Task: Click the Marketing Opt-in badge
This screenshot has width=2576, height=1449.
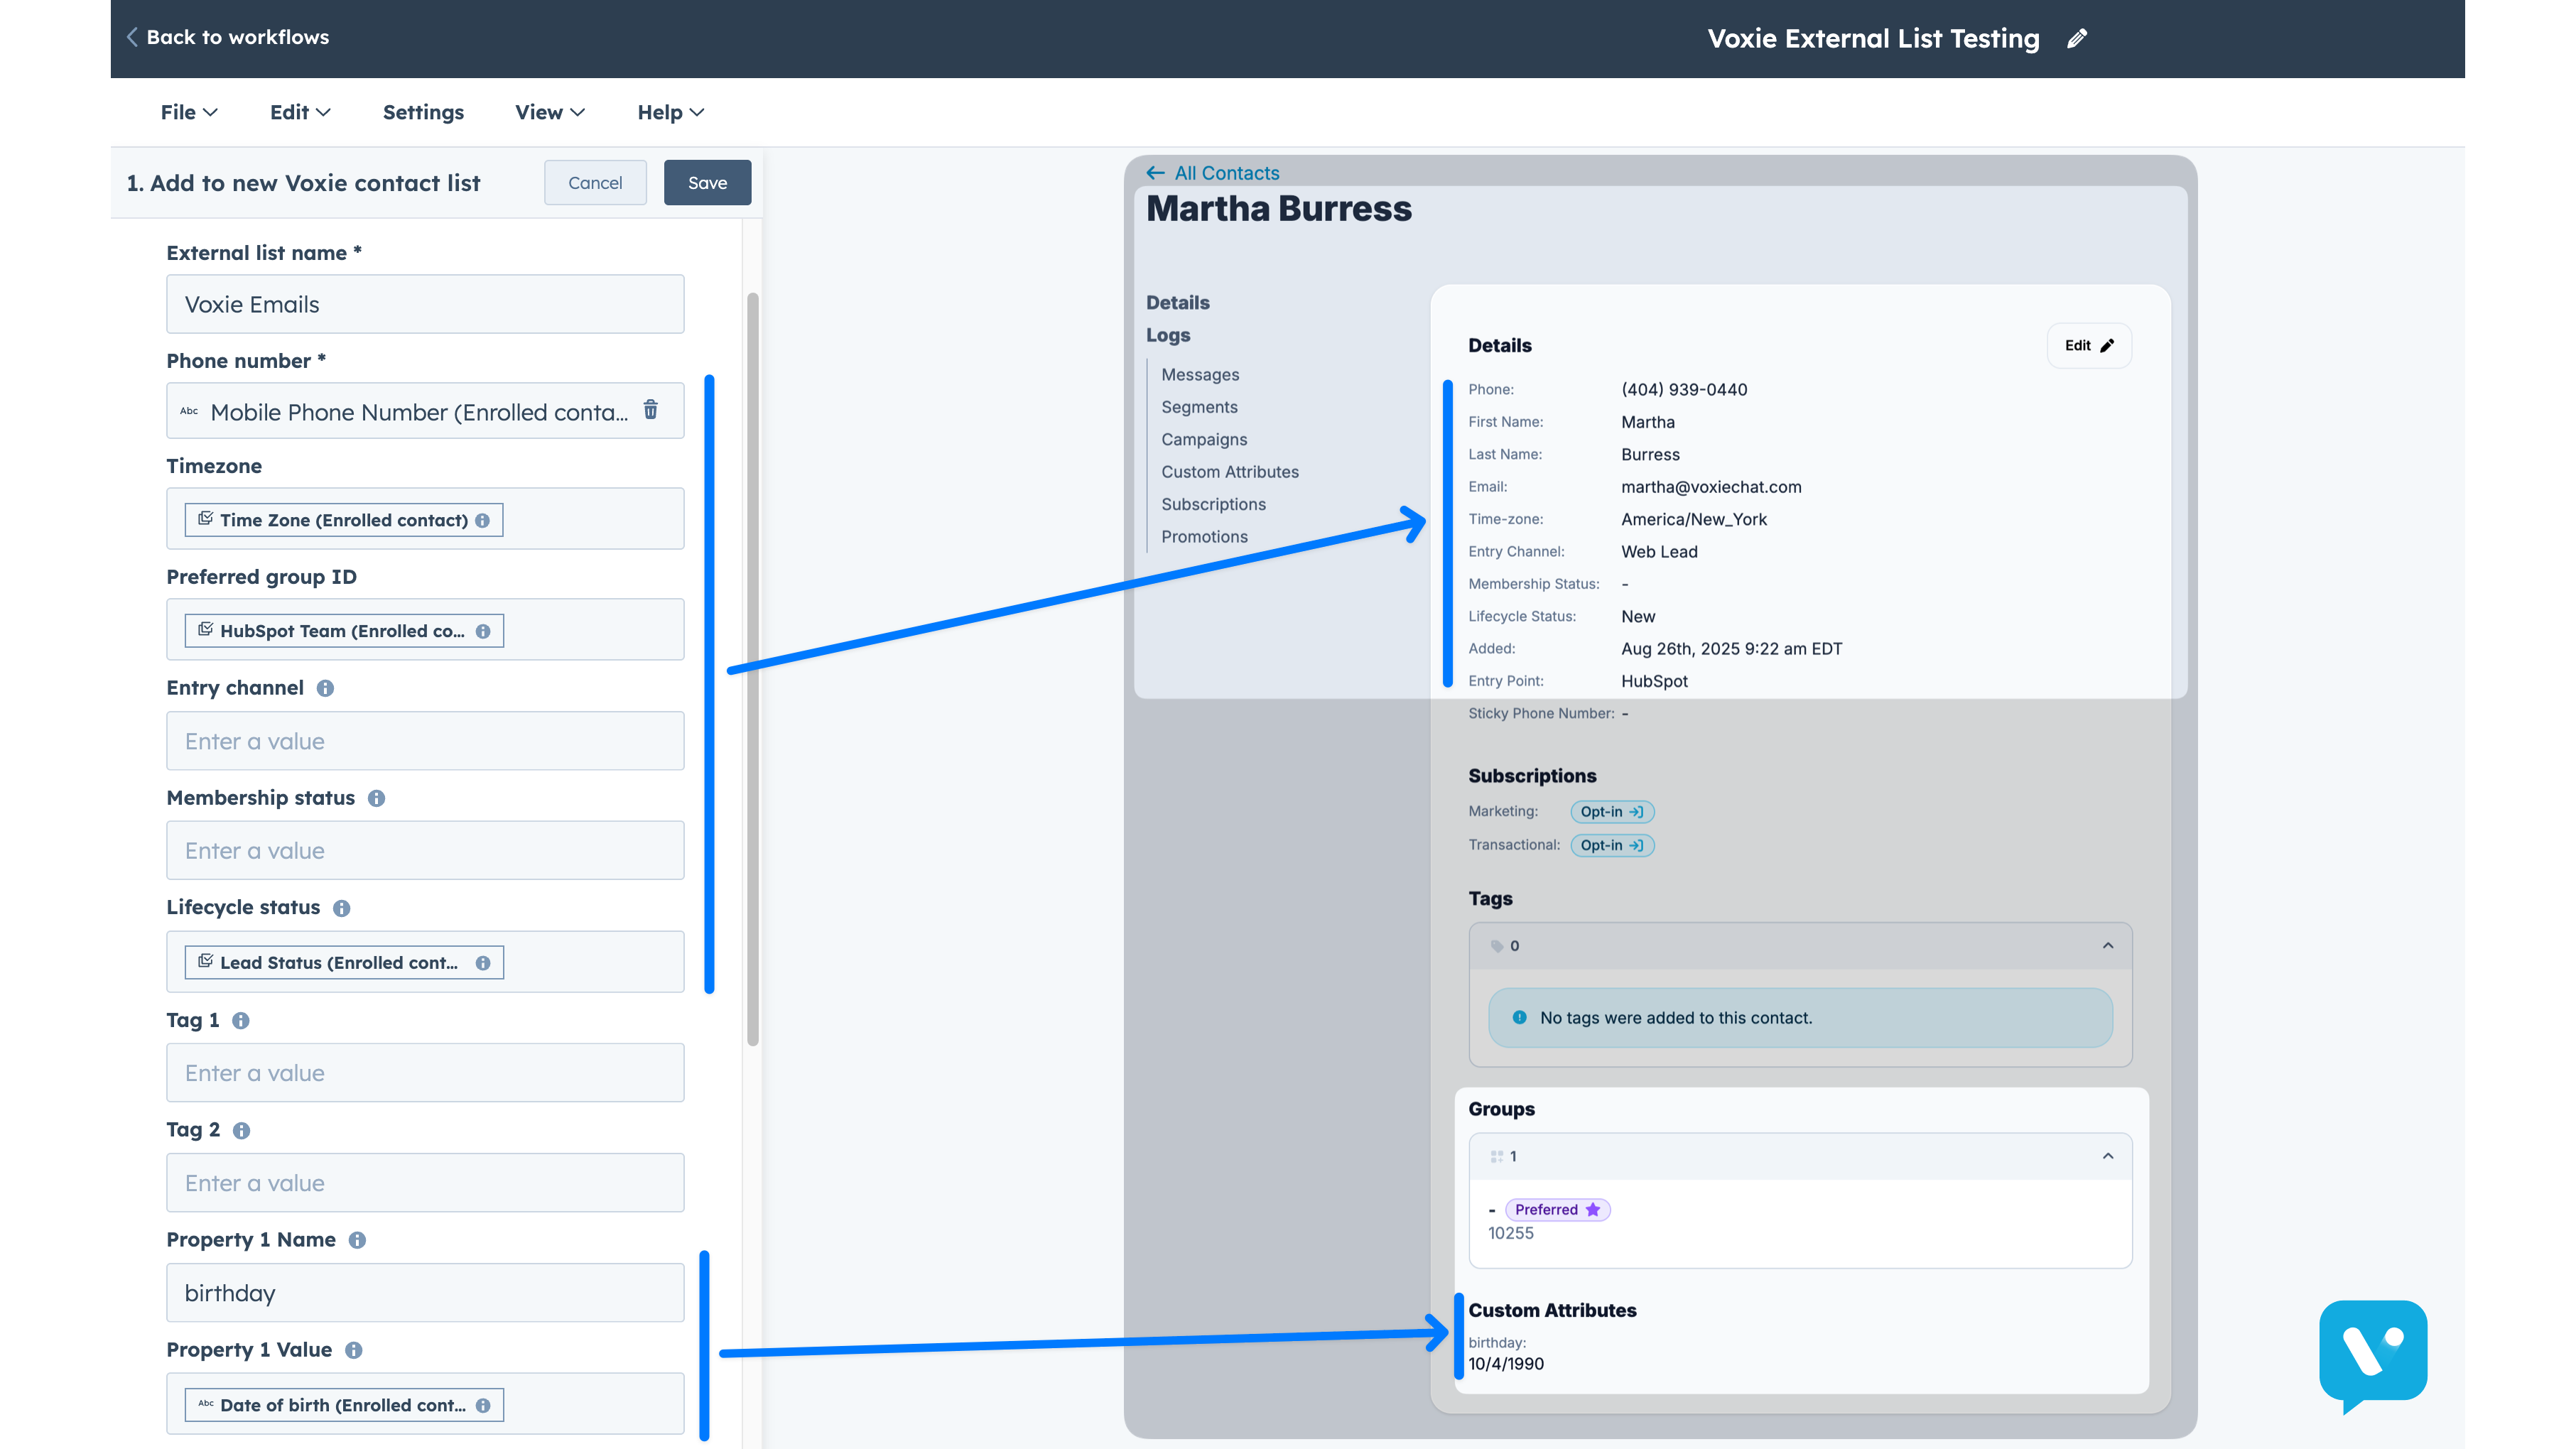Action: (x=1612, y=812)
